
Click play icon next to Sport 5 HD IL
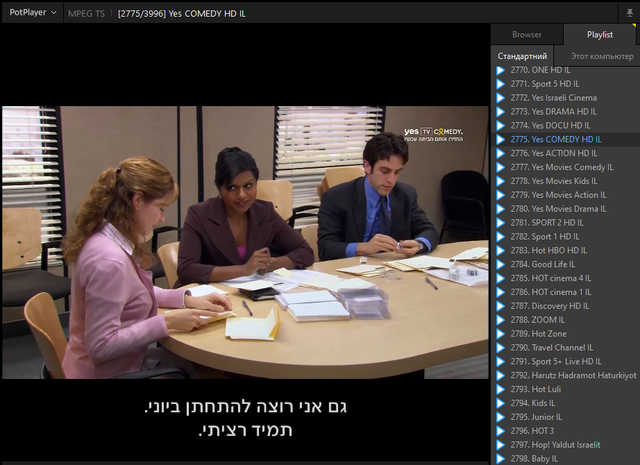(x=500, y=84)
